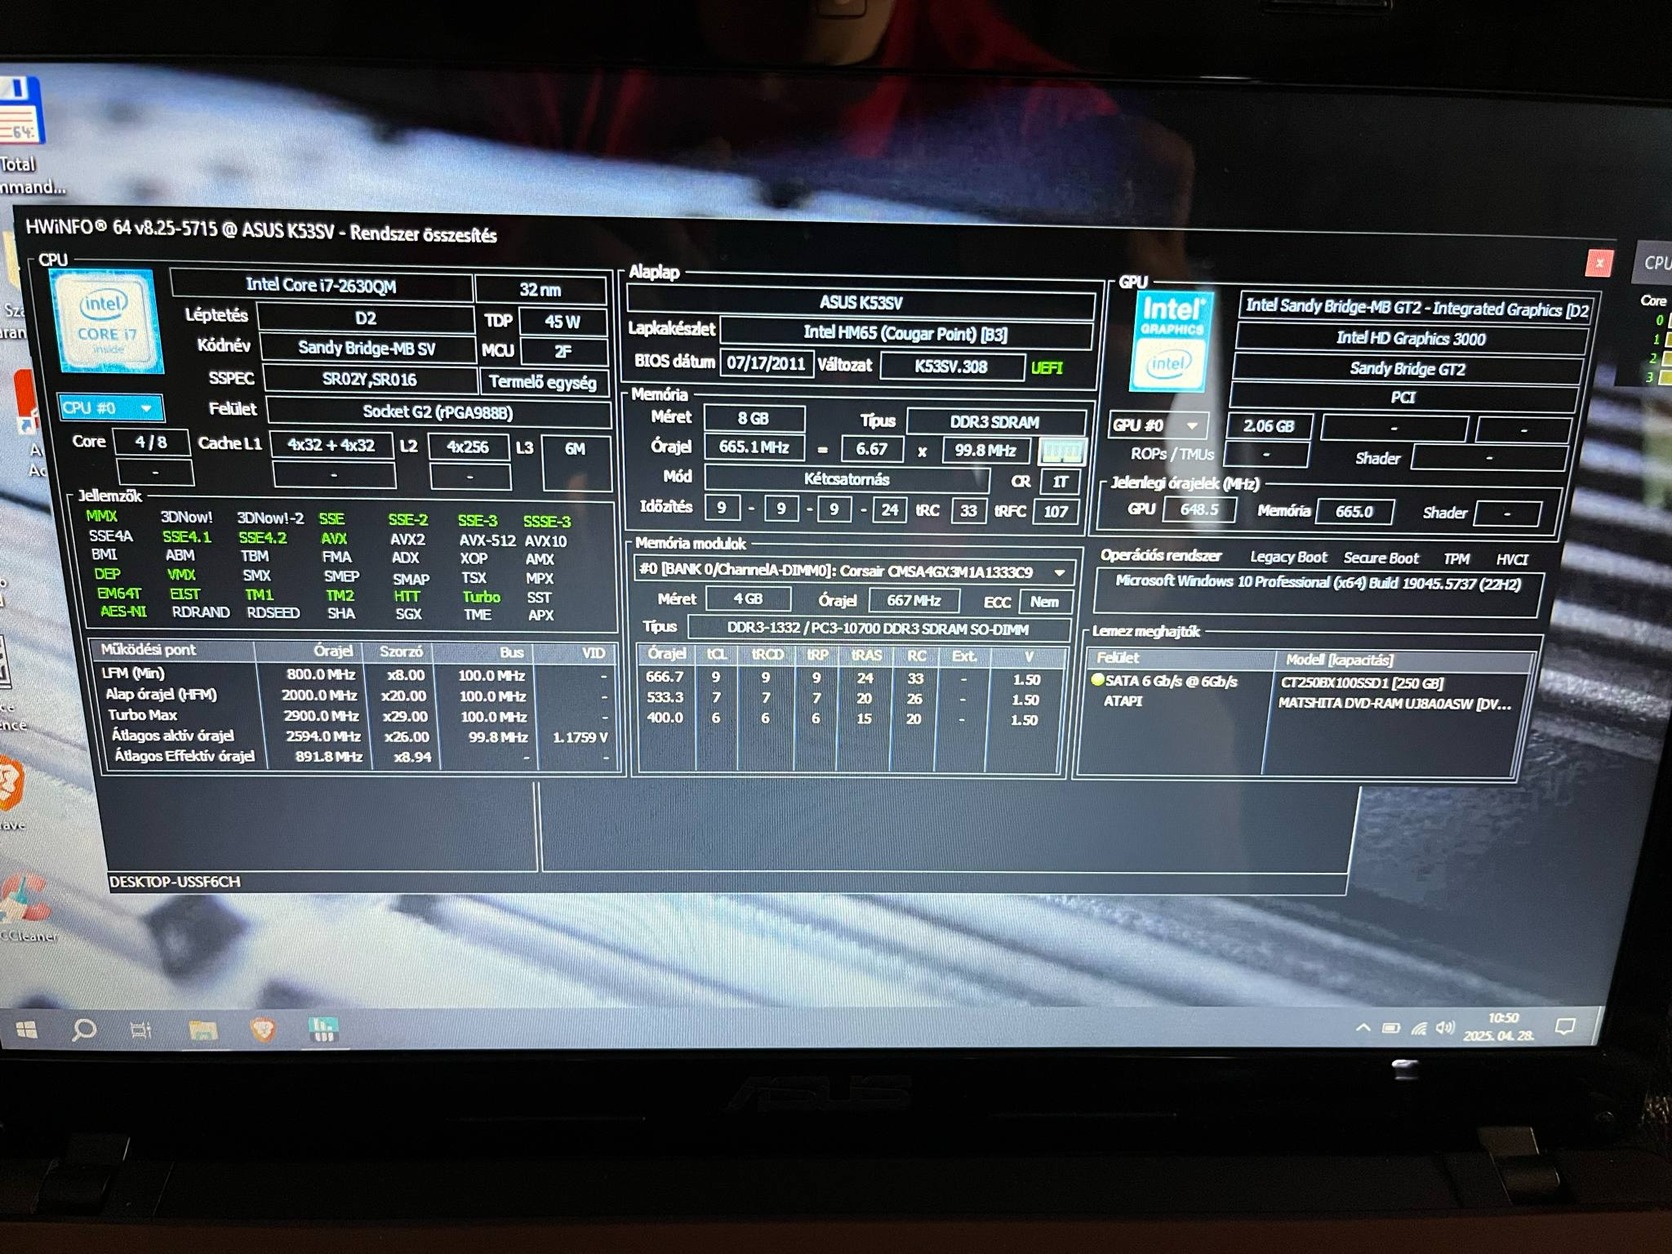Click the Alap órajel (HFM) row
The width and height of the screenshot is (1672, 1254).
357,695
